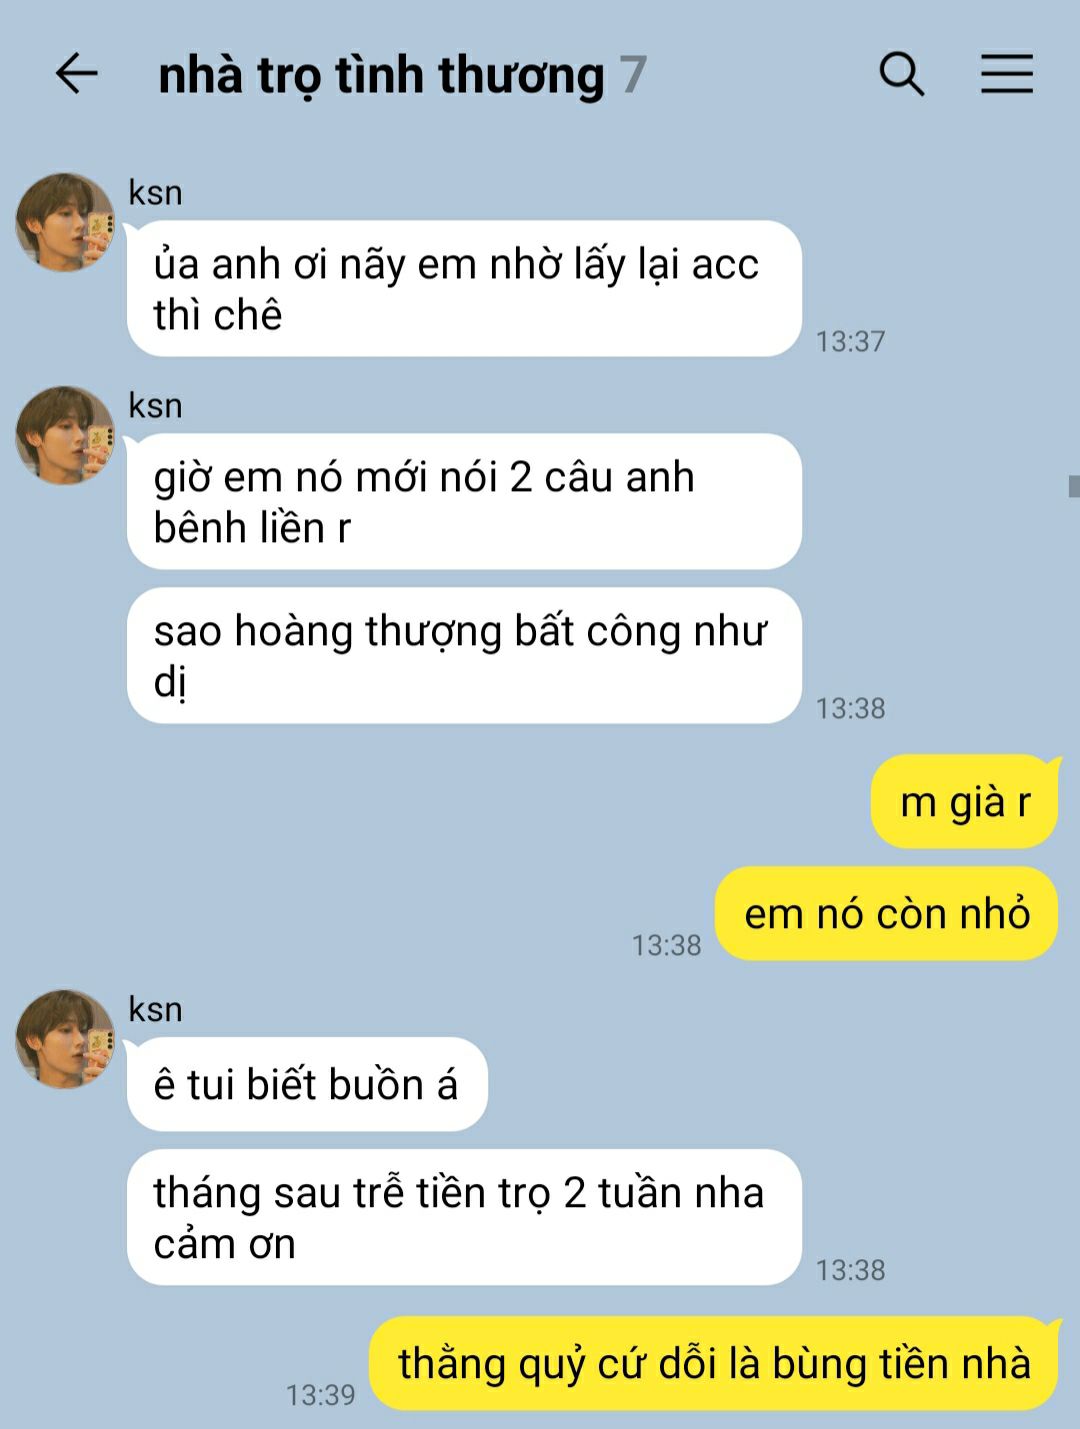
Task: Tap yellow bubble 'thằng quỷ cứ dỗi là bùng tiền nhà'
Action: (714, 1364)
